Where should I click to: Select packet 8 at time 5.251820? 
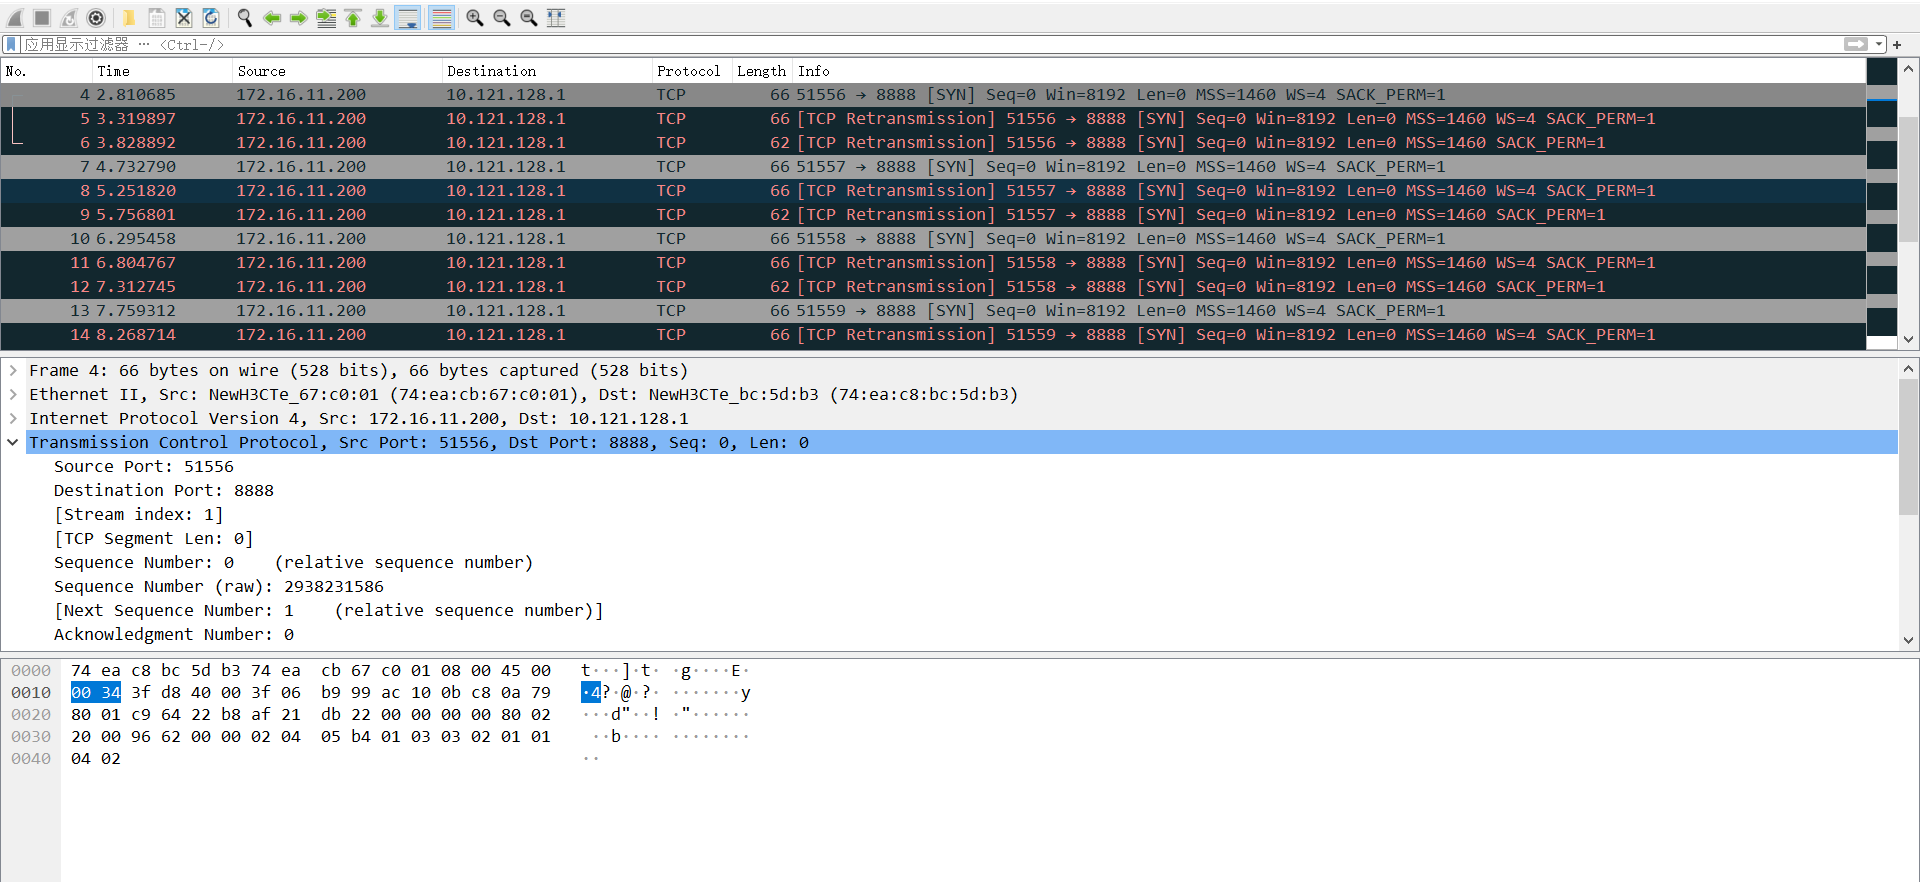click(933, 191)
